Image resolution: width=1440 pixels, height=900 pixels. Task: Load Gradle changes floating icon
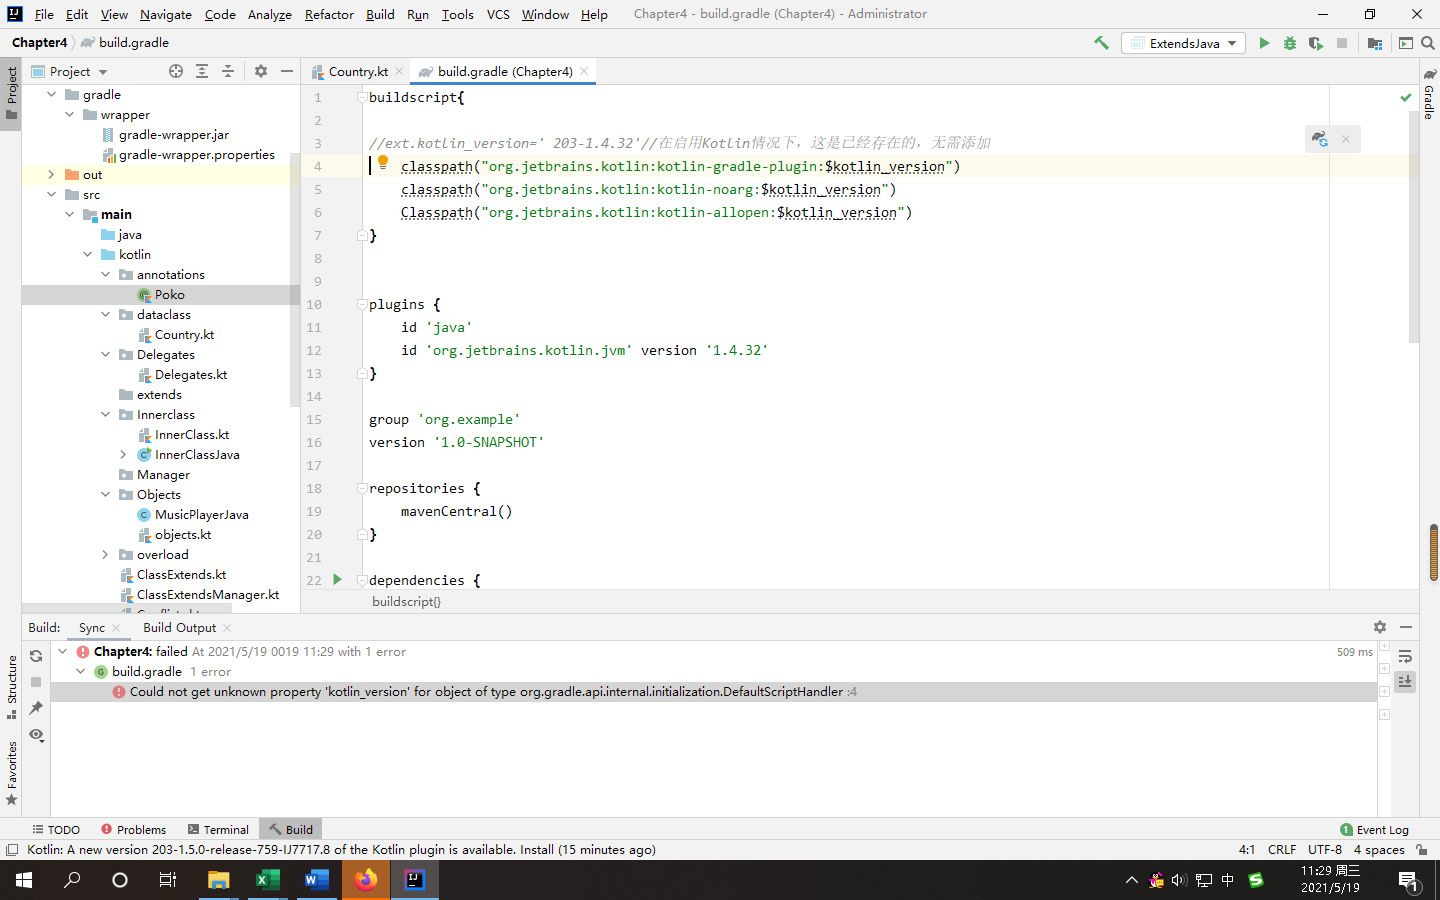1320,139
